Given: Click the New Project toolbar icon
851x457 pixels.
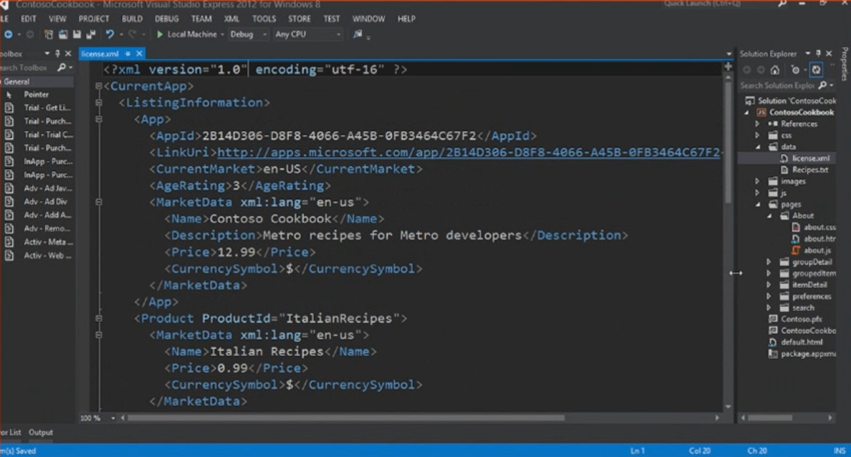Looking at the screenshot, I should [x=48, y=34].
